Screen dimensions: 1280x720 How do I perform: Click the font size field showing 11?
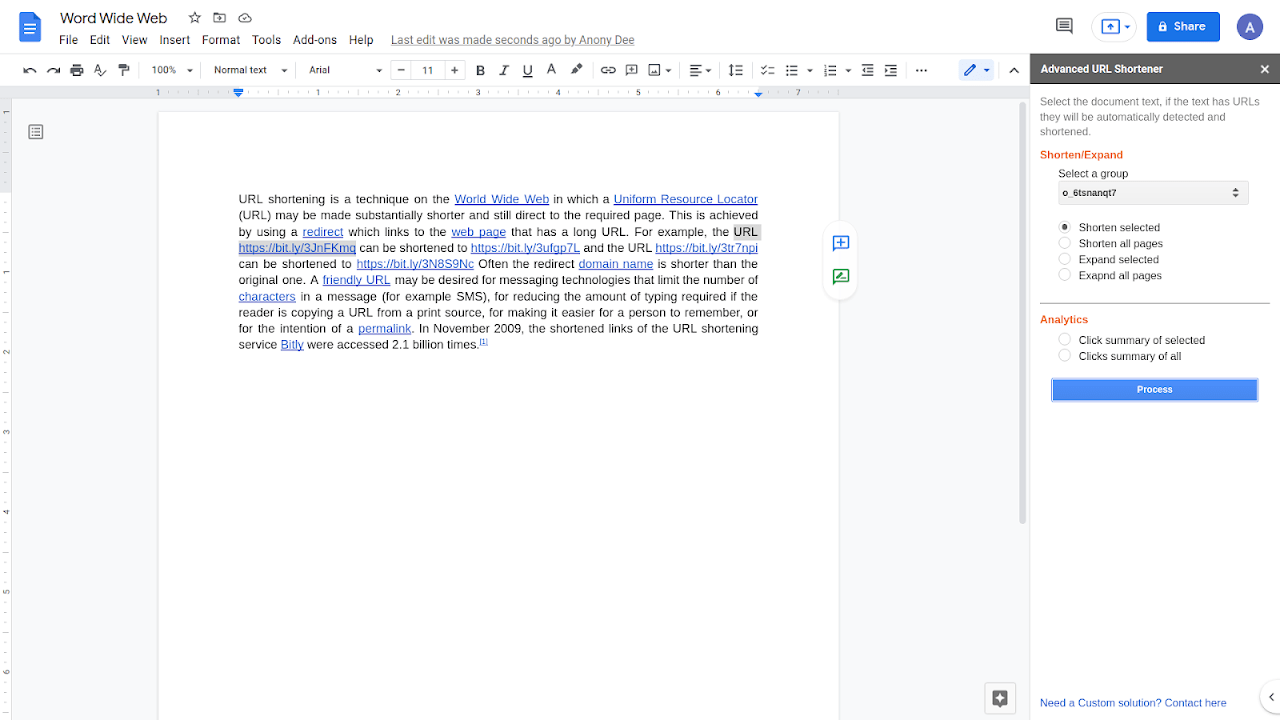click(x=428, y=70)
